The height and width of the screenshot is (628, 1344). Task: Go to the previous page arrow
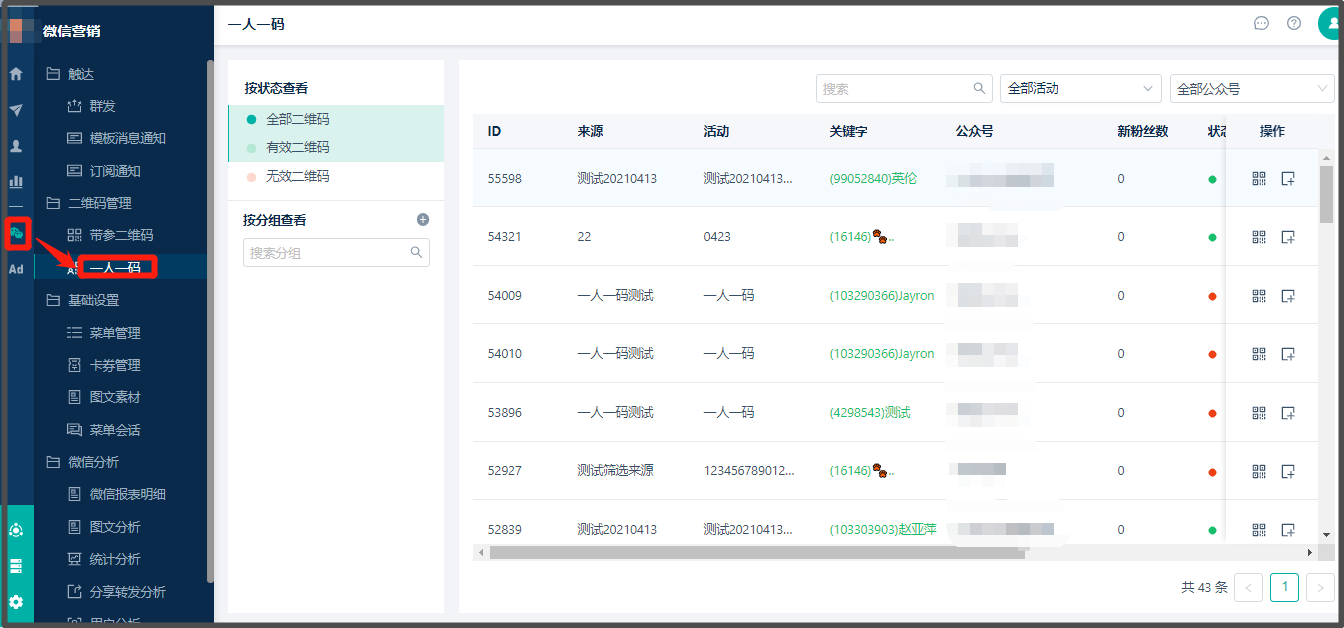[1248, 587]
